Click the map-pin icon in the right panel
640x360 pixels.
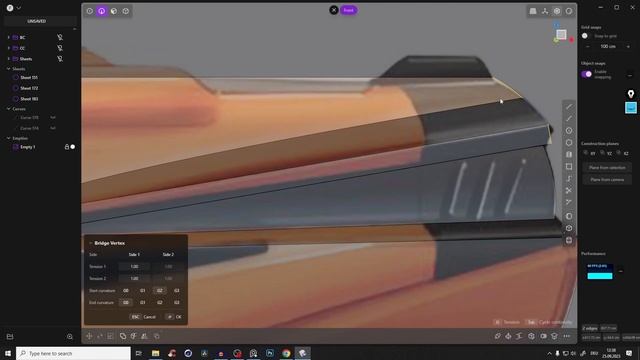click(631, 94)
